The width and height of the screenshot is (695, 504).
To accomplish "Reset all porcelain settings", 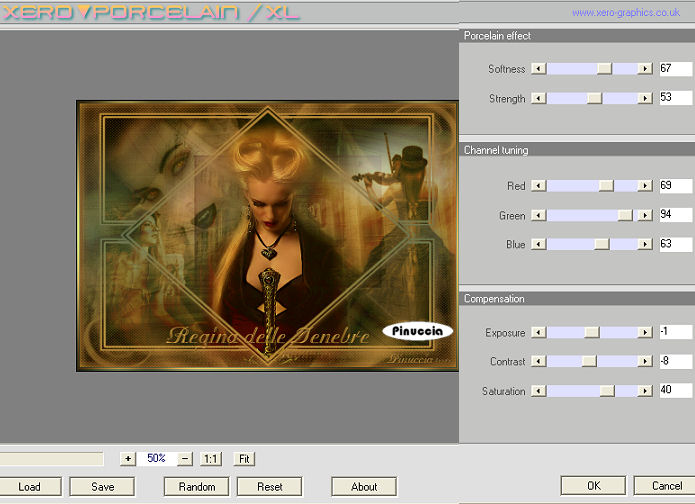I will click(x=270, y=487).
